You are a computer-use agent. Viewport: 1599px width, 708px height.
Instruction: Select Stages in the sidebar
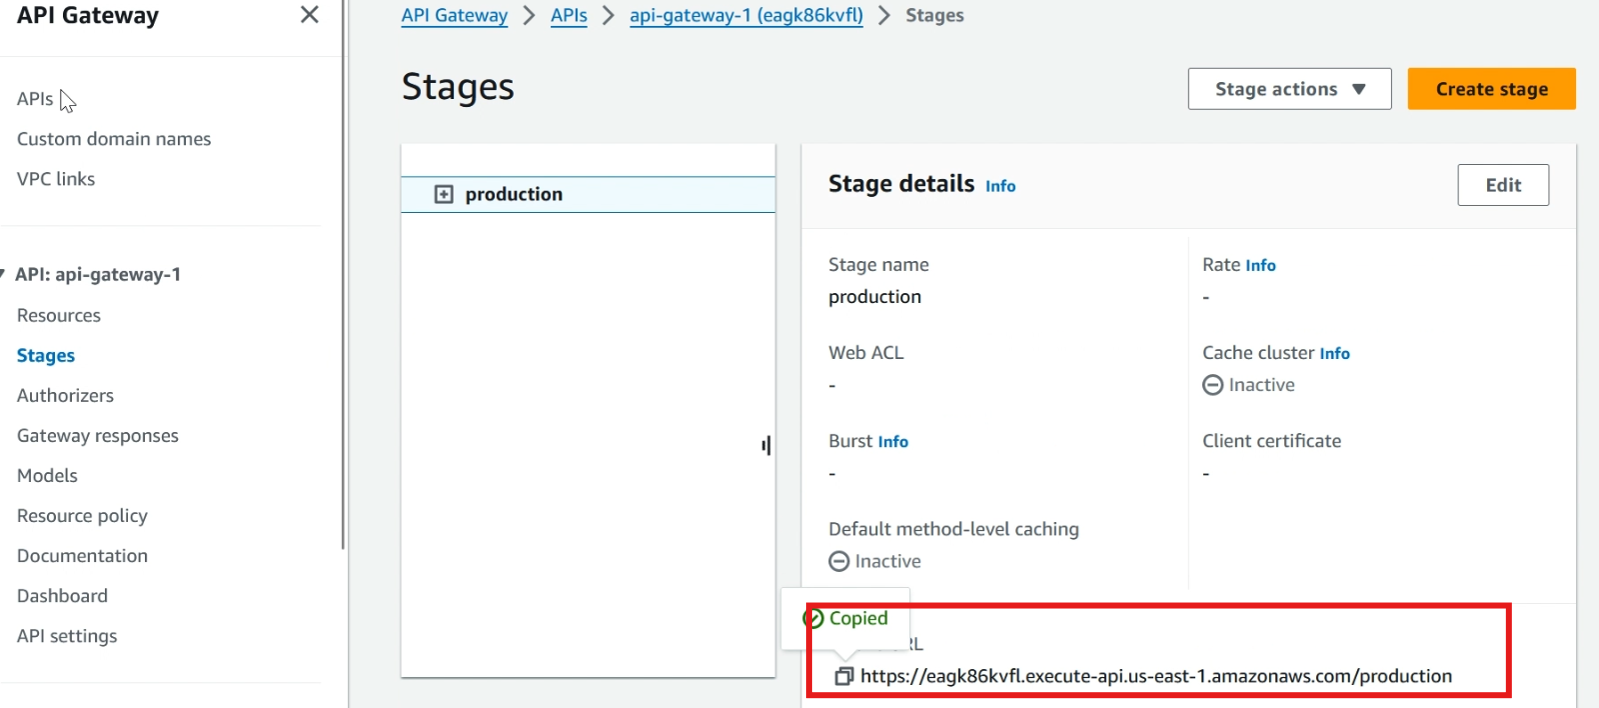click(x=46, y=355)
